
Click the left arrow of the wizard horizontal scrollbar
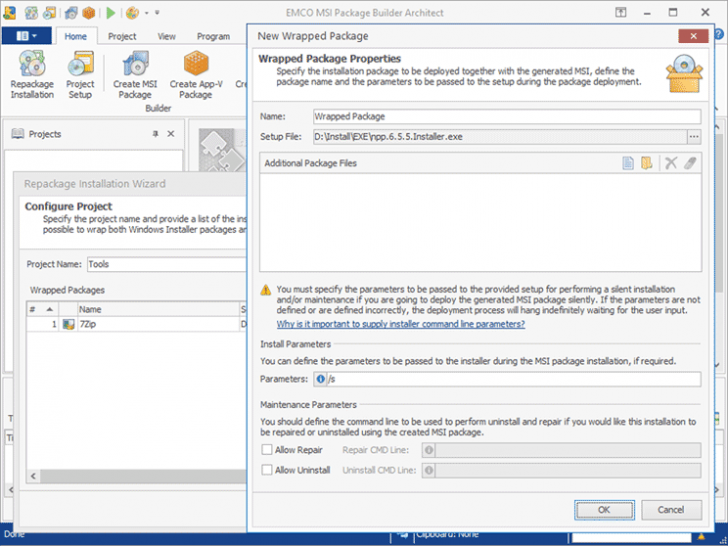[33, 476]
